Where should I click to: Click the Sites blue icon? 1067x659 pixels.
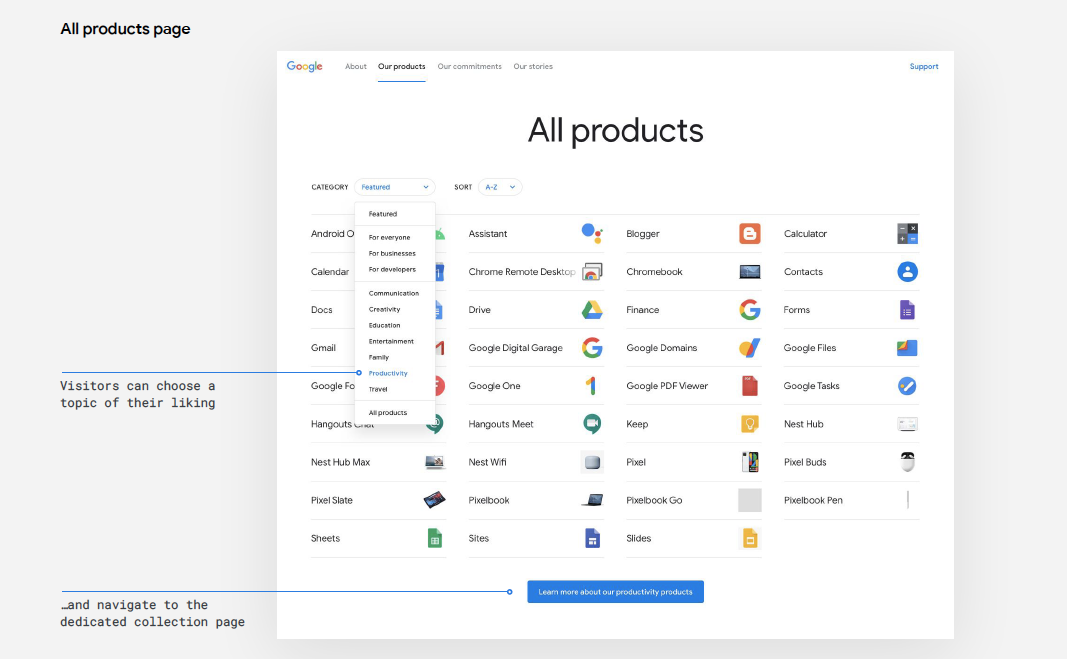click(592, 539)
